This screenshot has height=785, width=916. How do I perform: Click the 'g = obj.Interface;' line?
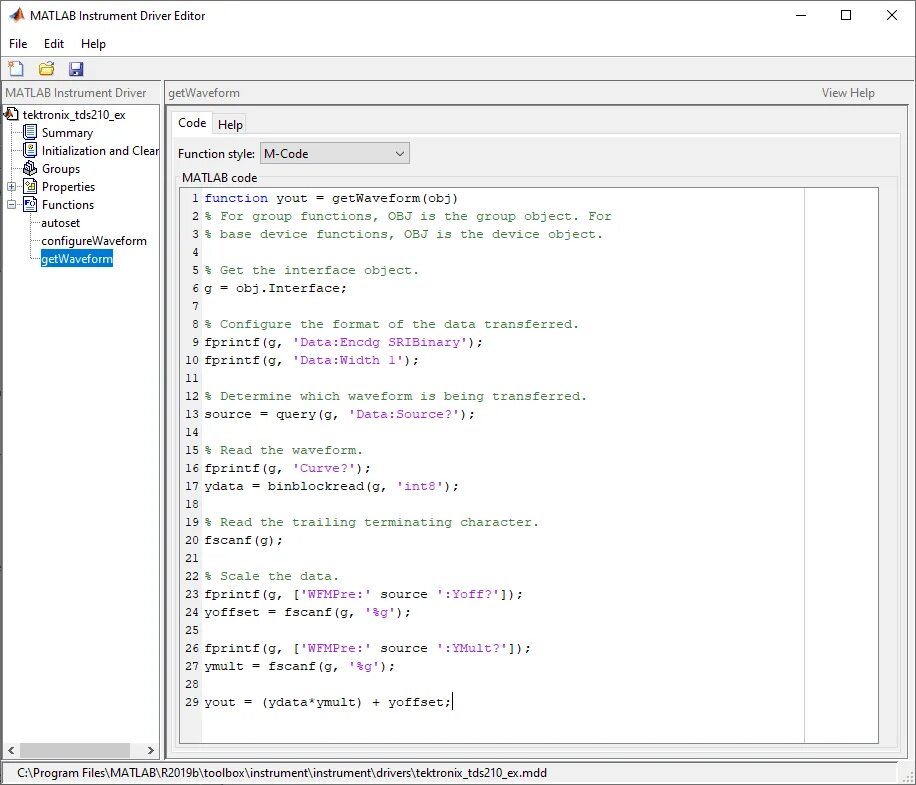(x=275, y=288)
